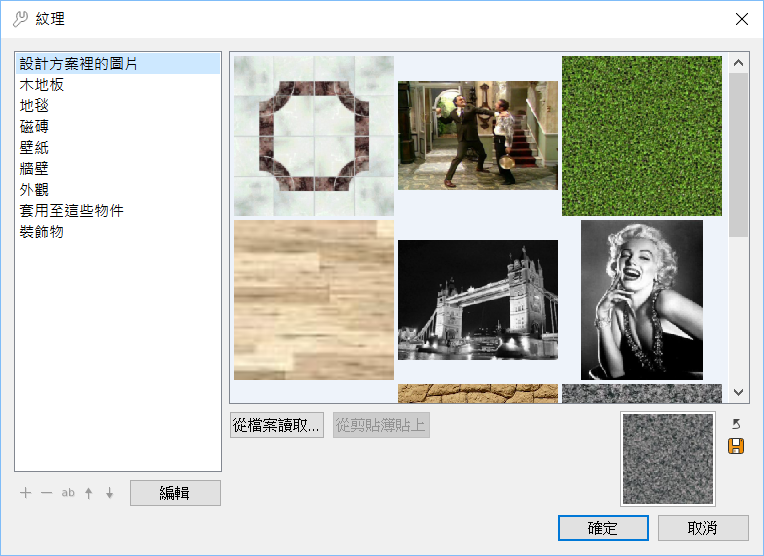Cancel the dialog with 取消
Screen dimensions: 764x556
[703, 528]
